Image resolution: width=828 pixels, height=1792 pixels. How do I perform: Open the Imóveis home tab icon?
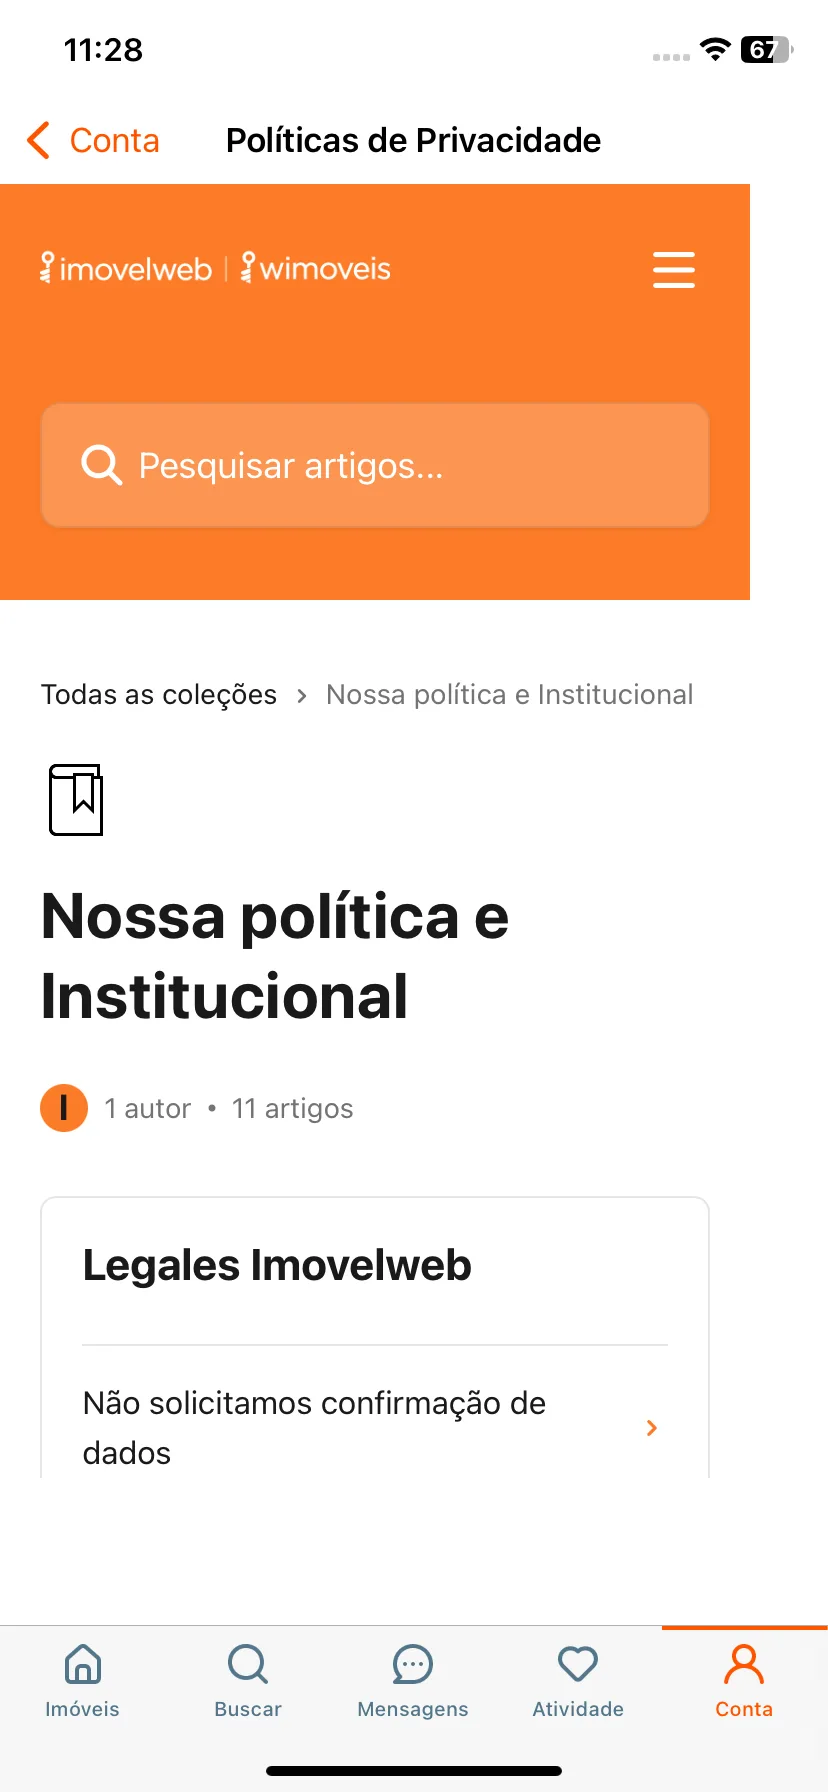82,1665
